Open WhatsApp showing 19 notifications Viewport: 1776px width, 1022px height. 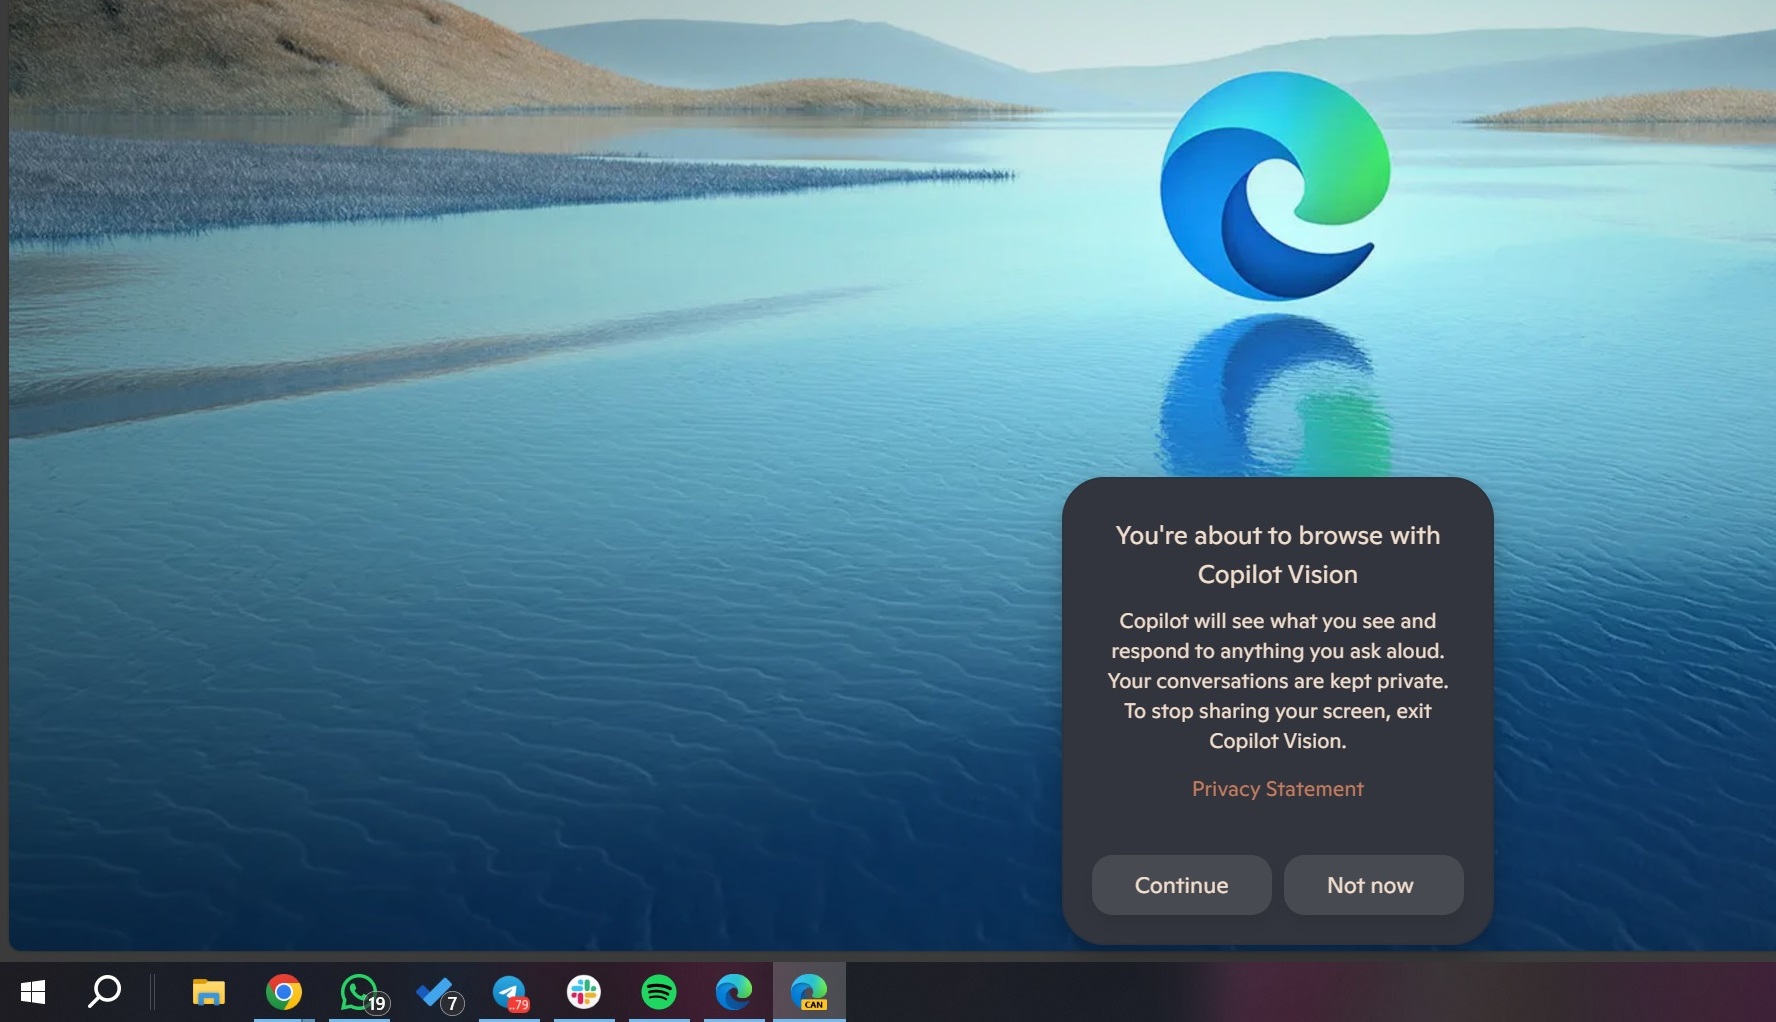tap(359, 993)
